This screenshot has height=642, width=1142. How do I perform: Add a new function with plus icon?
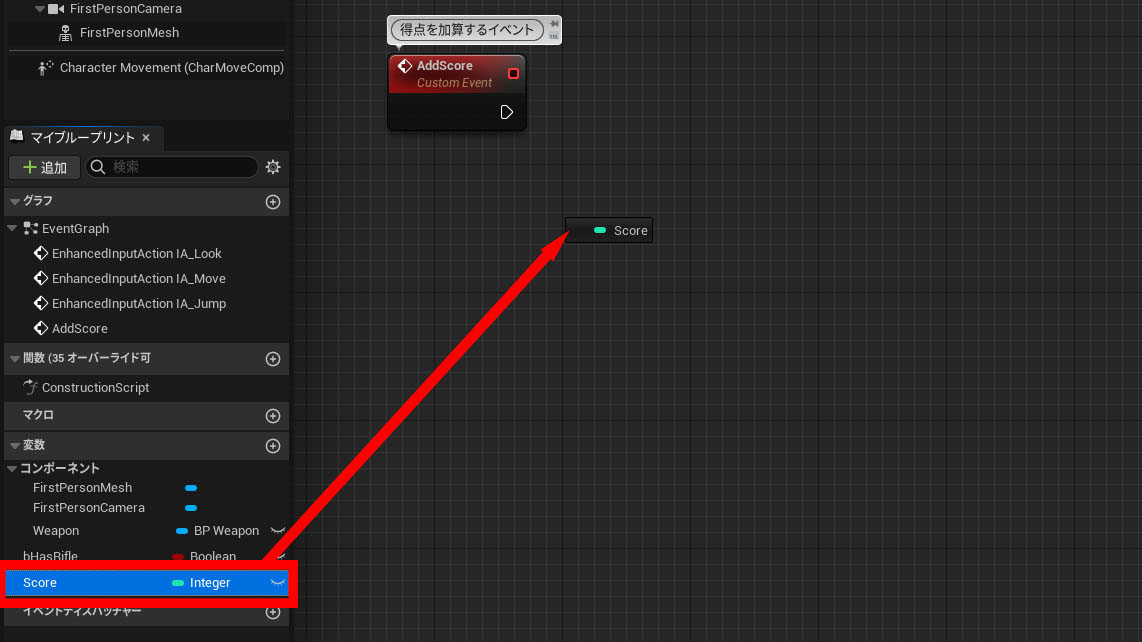(x=273, y=358)
